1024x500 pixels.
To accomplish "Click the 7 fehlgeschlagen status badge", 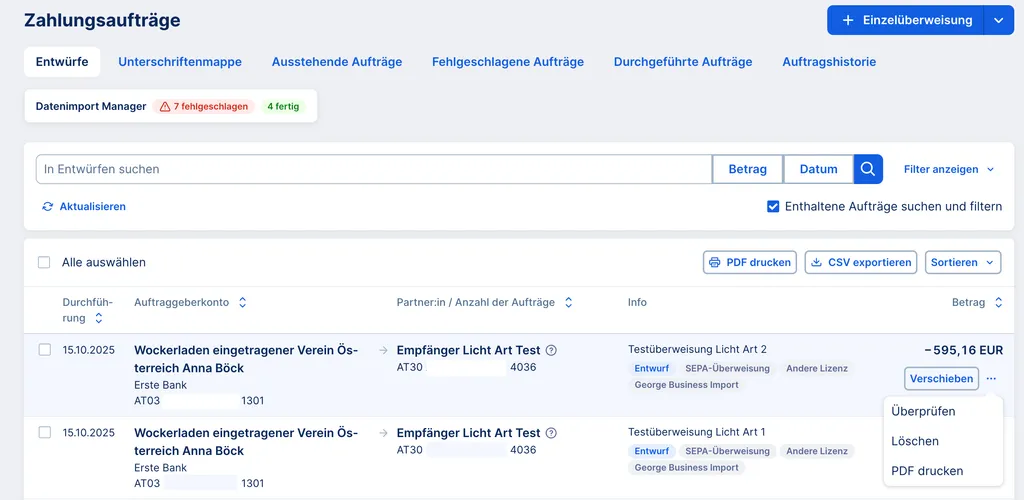I will coord(204,106).
